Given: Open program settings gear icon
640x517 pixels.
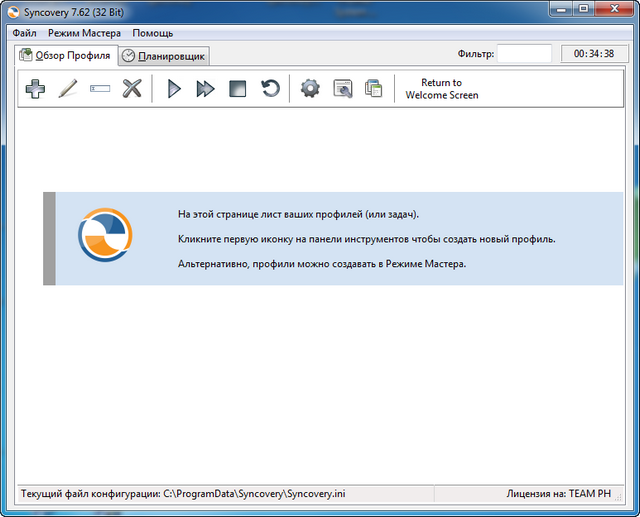Looking at the screenshot, I should pyautogui.click(x=310, y=90).
